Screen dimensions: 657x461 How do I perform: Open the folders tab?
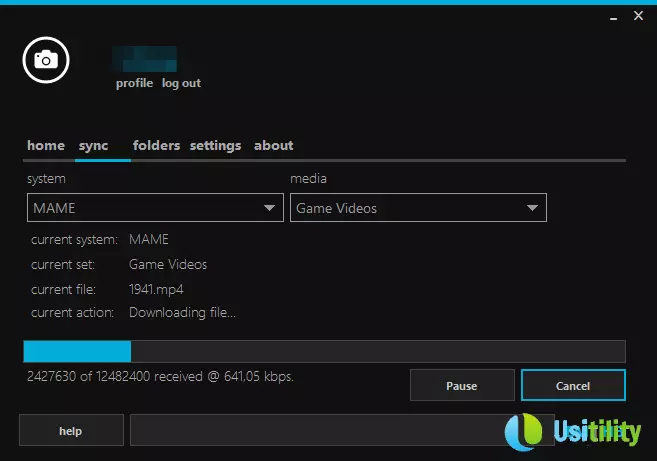tap(156, 145)
